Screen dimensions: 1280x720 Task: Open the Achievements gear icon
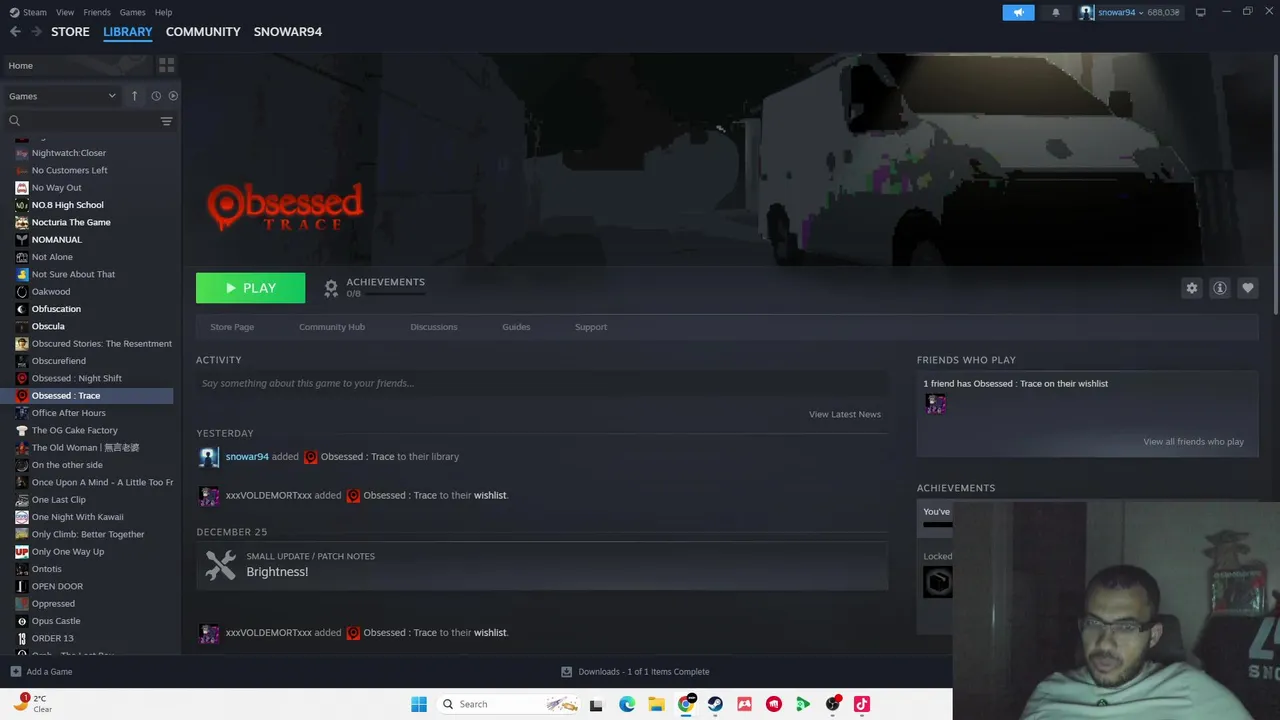[331, 288]
